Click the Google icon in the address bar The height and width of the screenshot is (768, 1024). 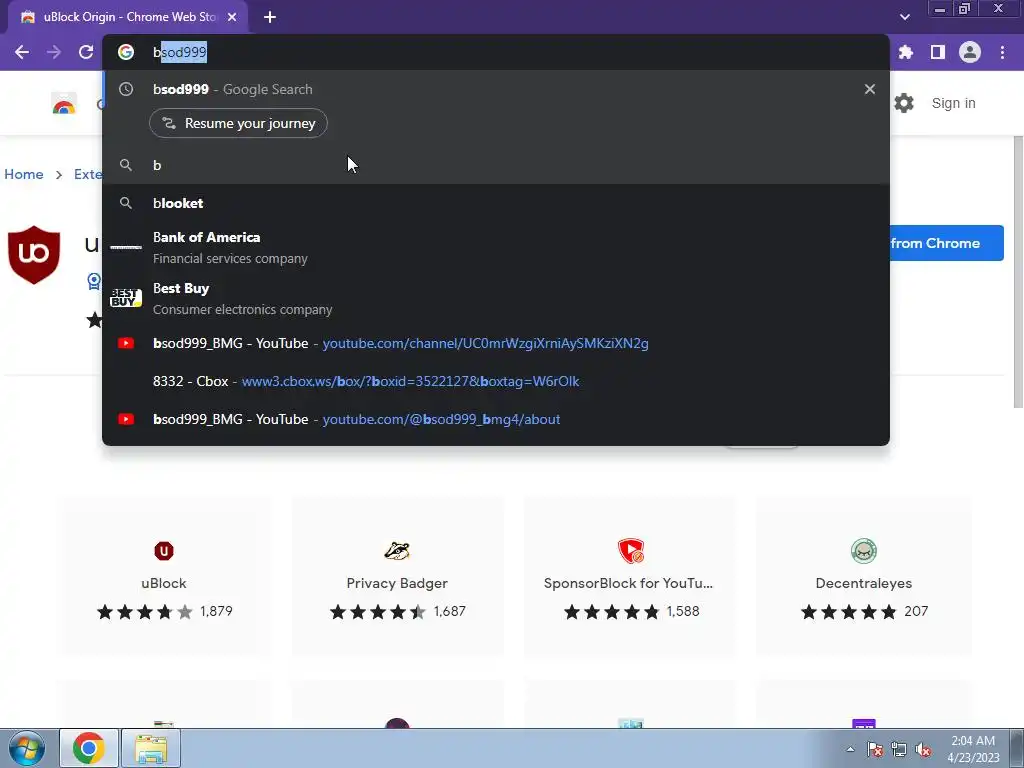point(126,52)
